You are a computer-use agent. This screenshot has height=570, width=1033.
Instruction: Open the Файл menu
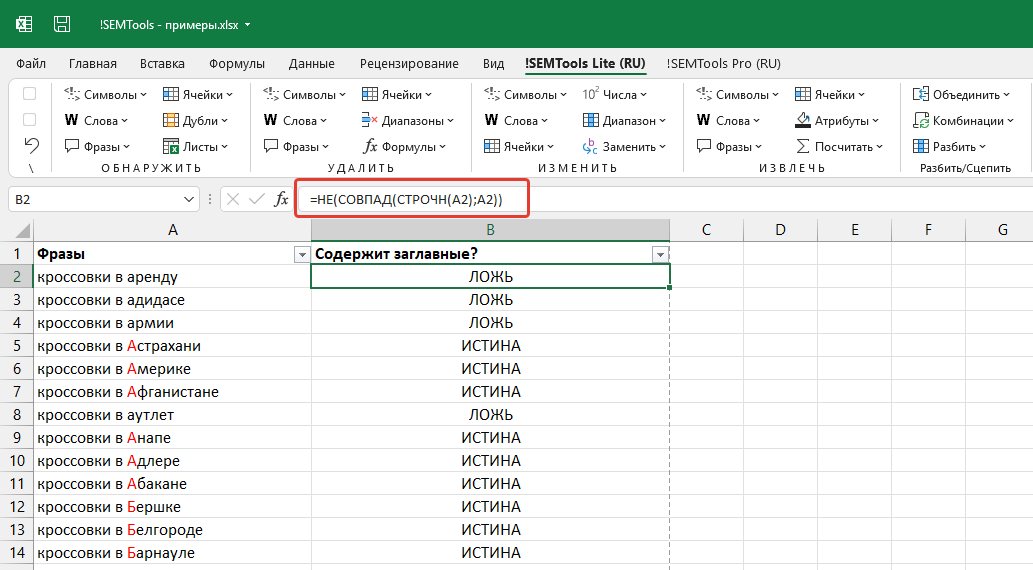31,63
